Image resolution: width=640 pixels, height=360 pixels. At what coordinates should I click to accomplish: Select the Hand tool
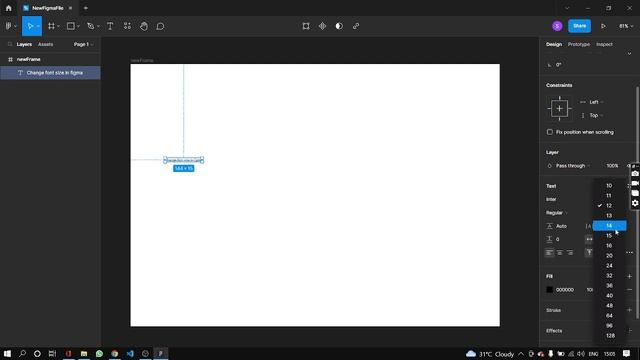144,26
